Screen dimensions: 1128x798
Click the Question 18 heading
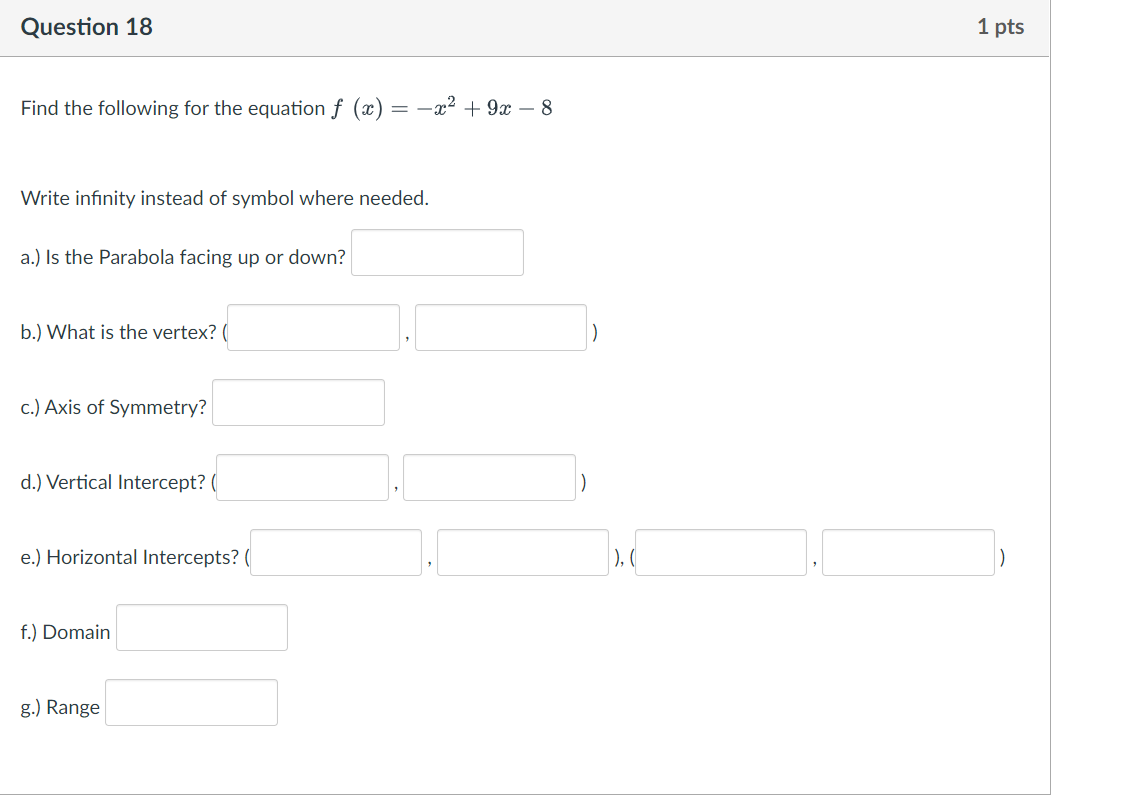pos(87,27)
